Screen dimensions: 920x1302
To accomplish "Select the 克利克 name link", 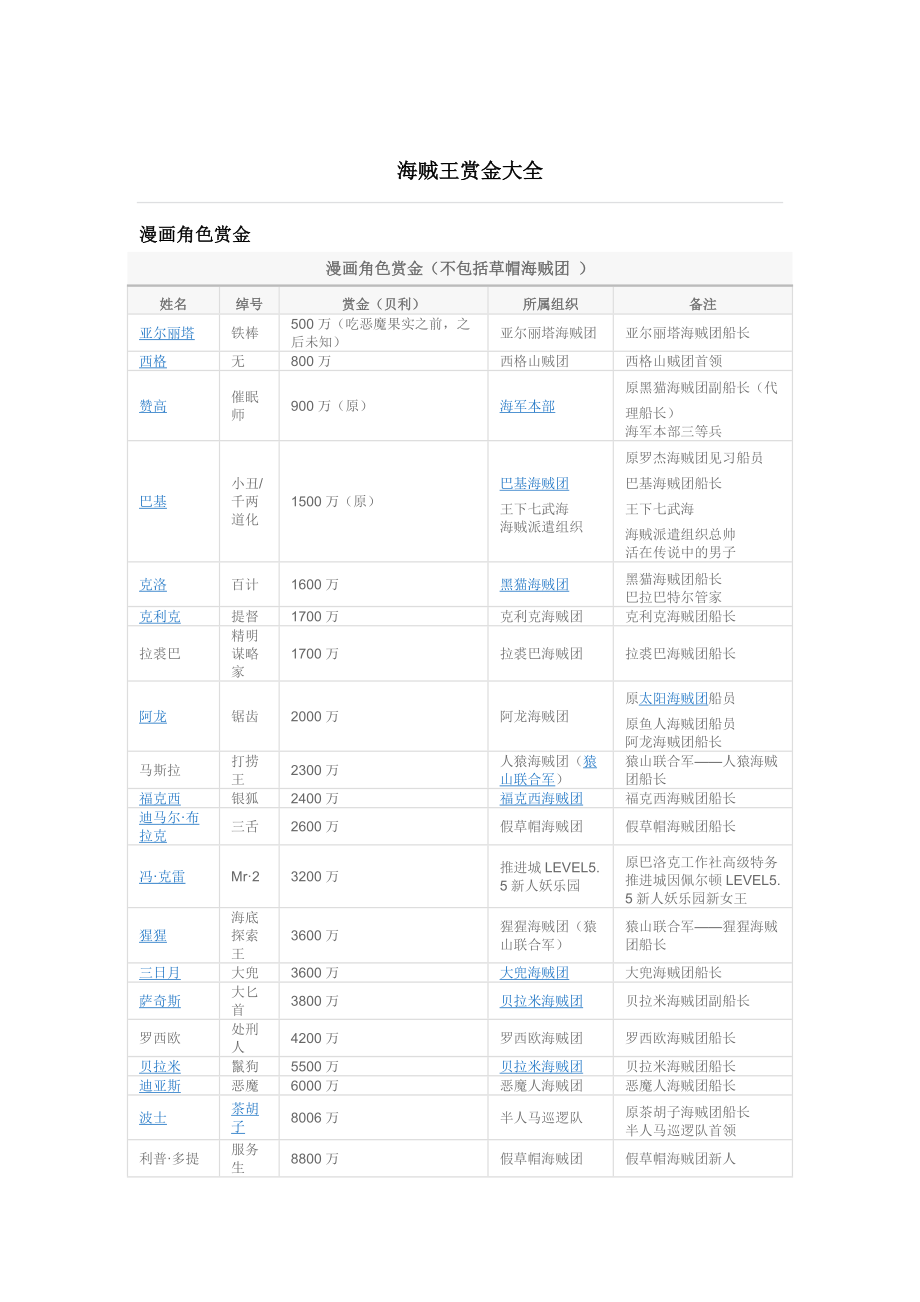I will [x=160, y=617].
